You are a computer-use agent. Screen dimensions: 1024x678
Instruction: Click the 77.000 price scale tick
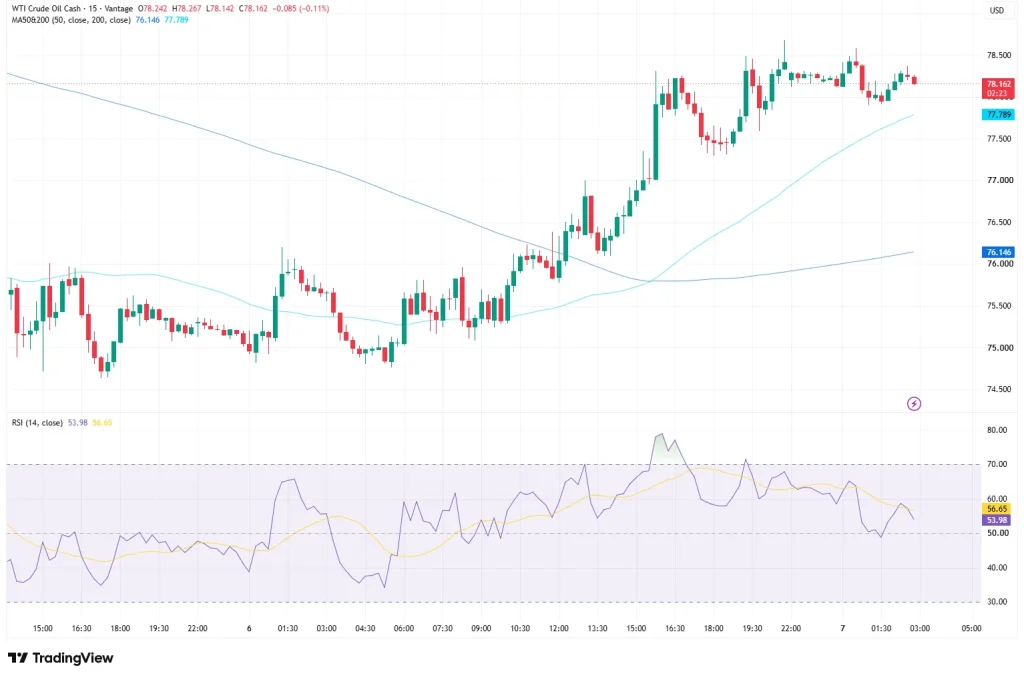click(x=1000, y=180)
